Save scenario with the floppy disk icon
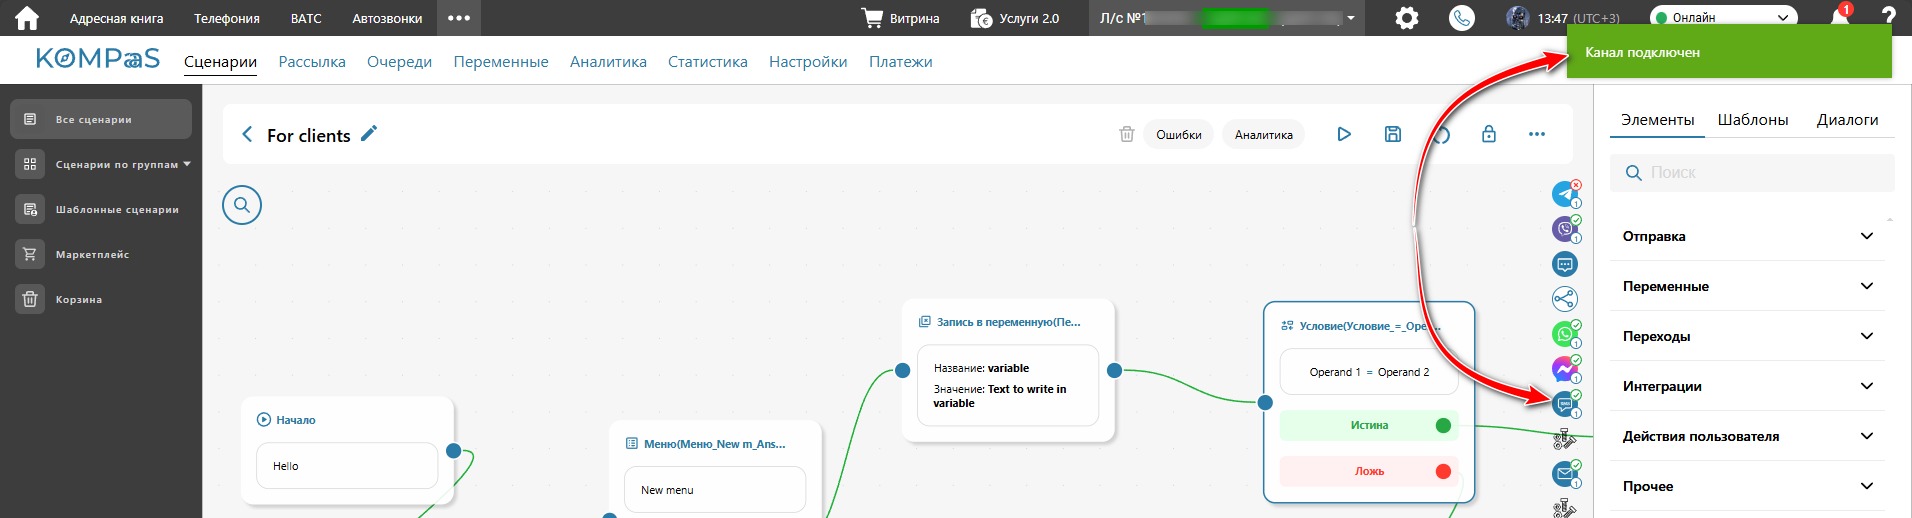The width and height of the screenshot is (1912, 518). tap(1393, 134)
